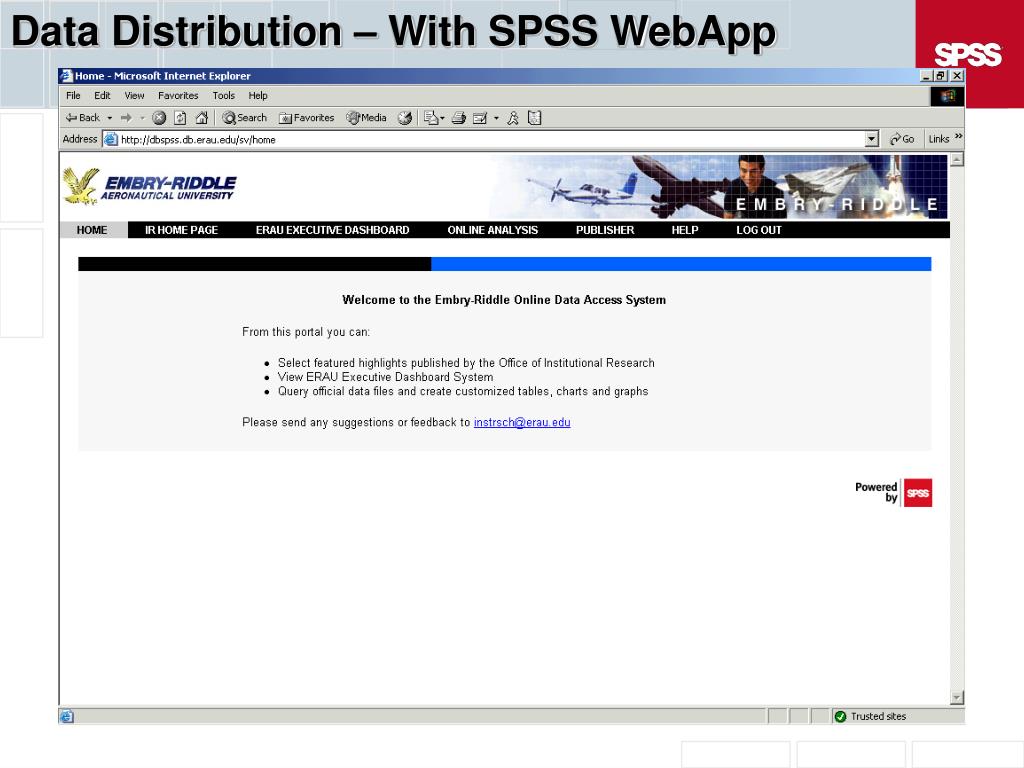Viewport: 1024px width, 768px height.
Task: Open the Edit menu
Action: click(103, 95)
